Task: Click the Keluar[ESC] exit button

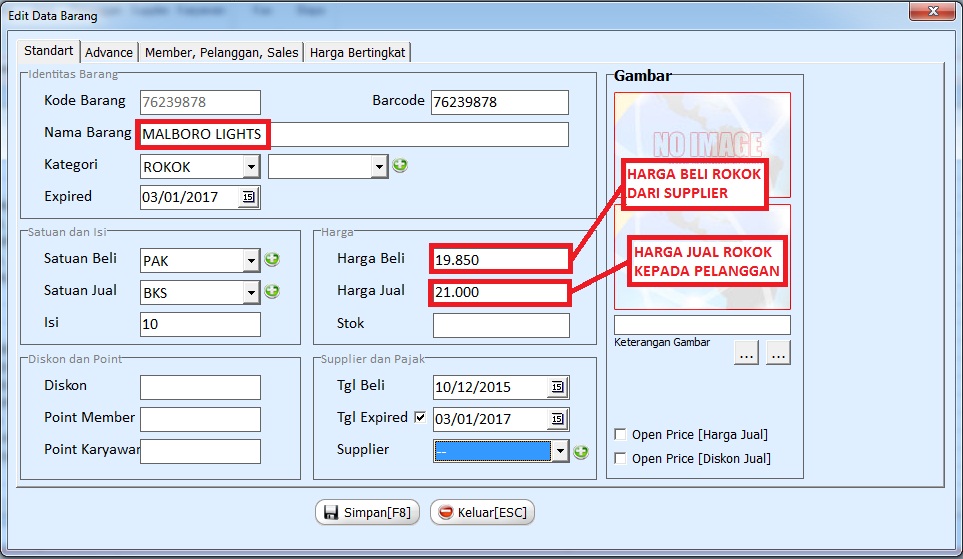Action: (x=482, y=512)
